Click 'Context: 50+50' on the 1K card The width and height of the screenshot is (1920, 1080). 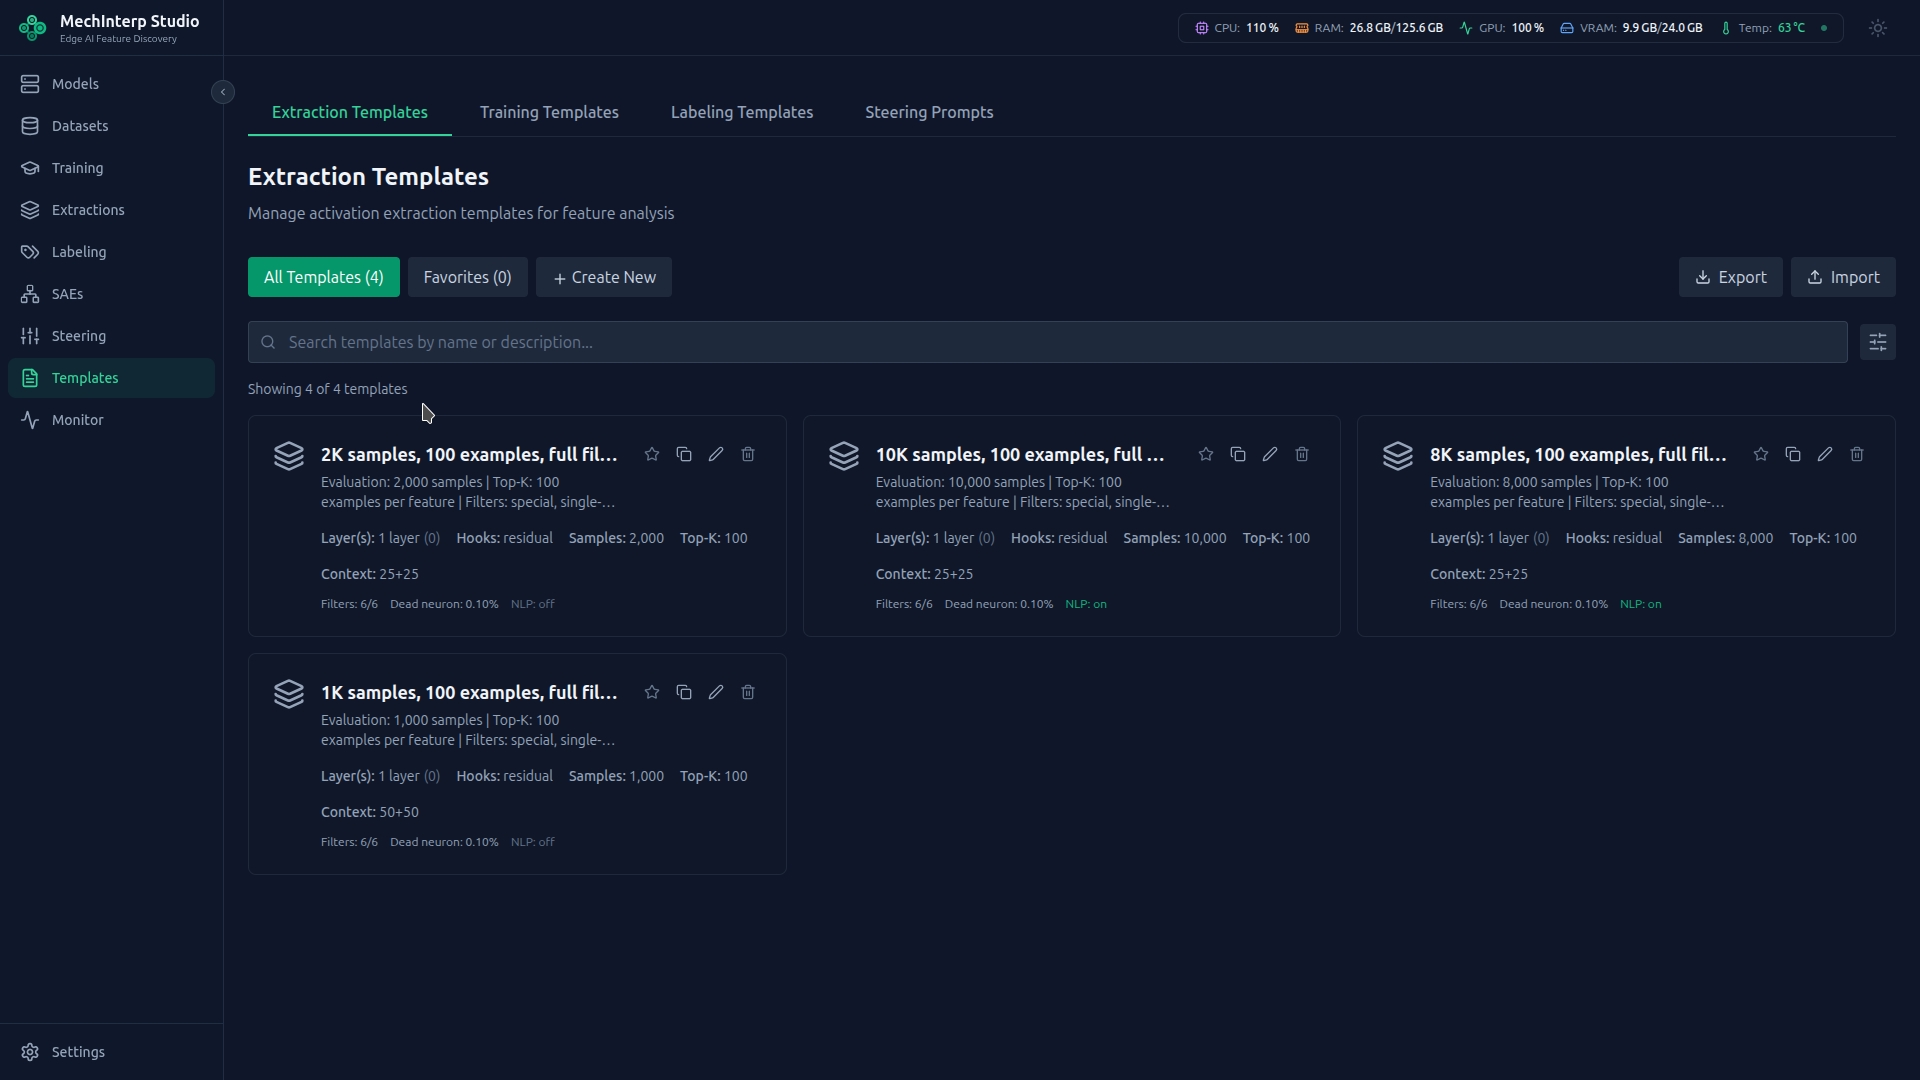point(370,812)
